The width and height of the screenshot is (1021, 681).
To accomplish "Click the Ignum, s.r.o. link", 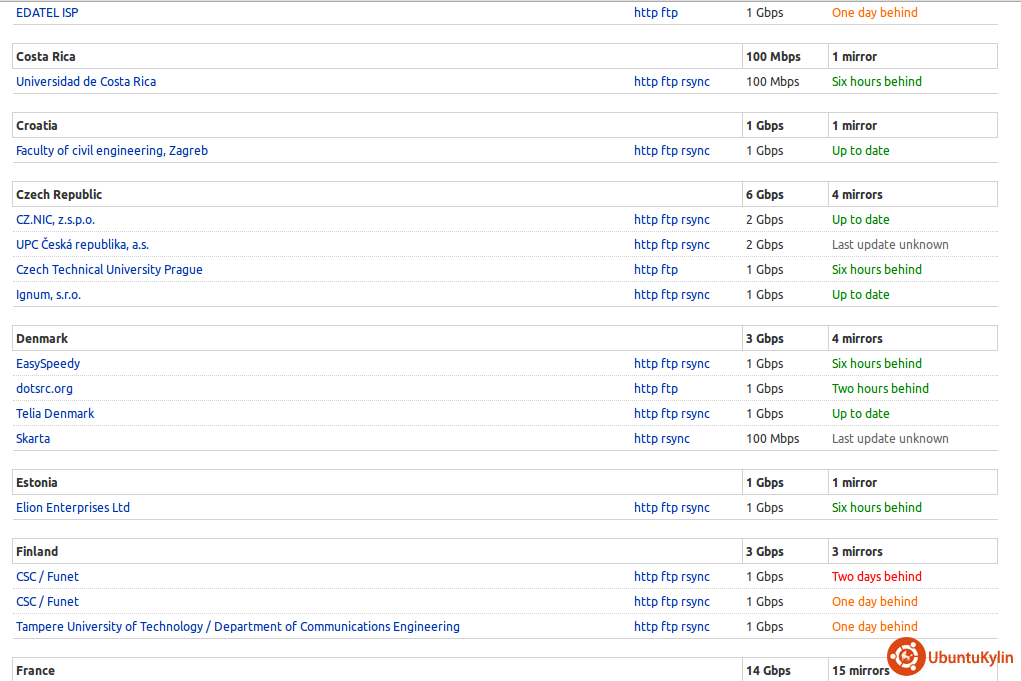I will pos(48,295).
